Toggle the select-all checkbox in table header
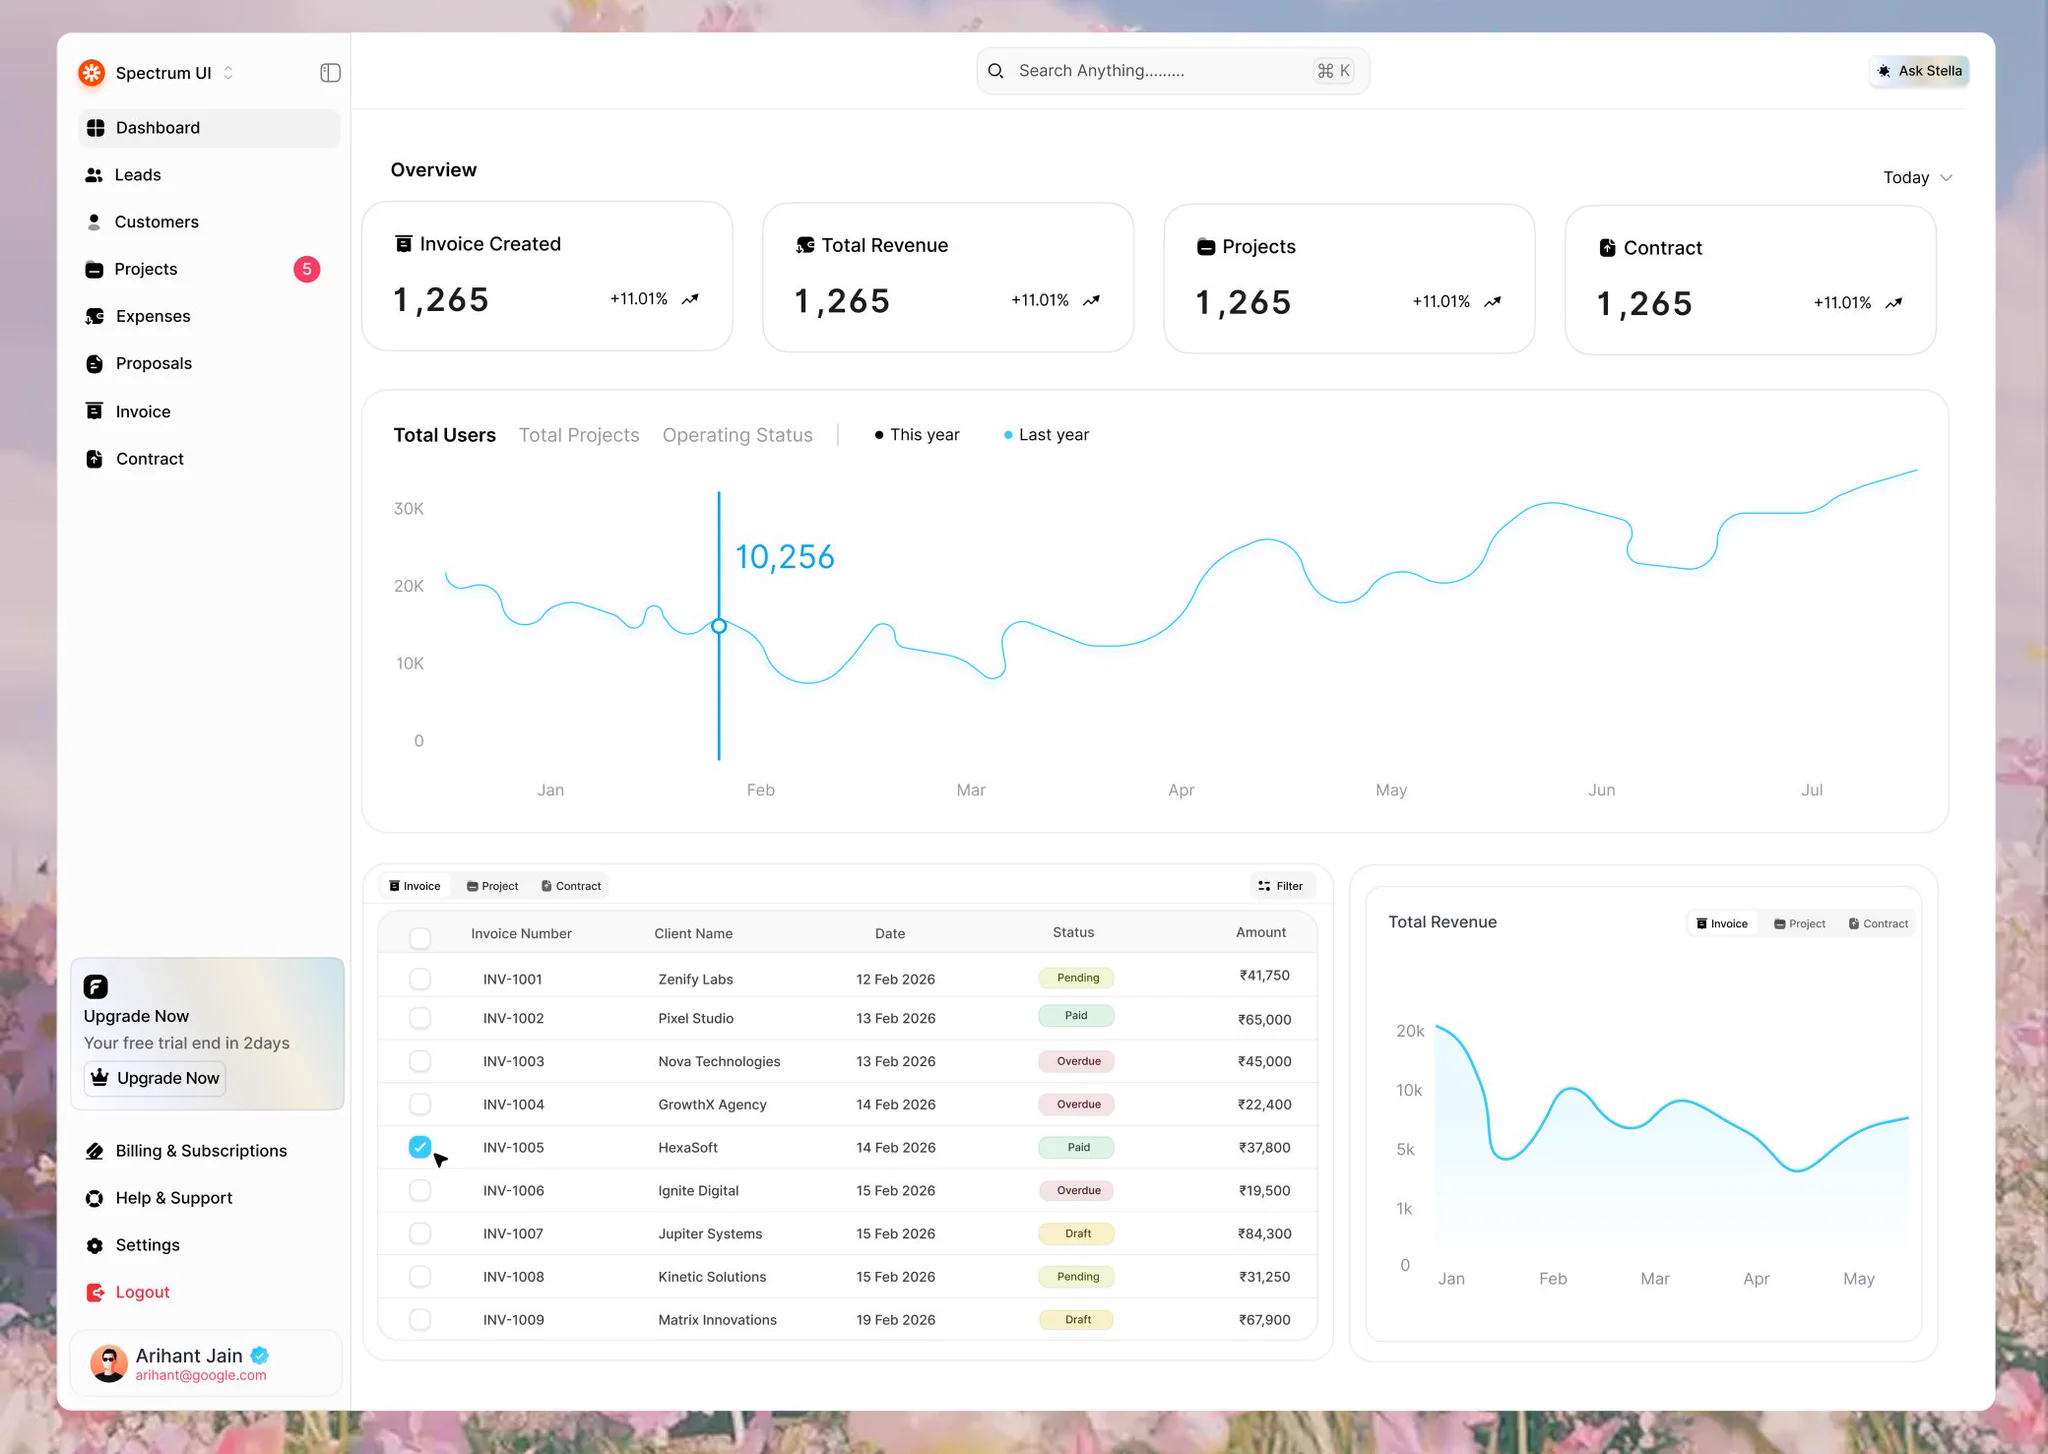This screenshot has height=1454, width=2048. [420, 937]
